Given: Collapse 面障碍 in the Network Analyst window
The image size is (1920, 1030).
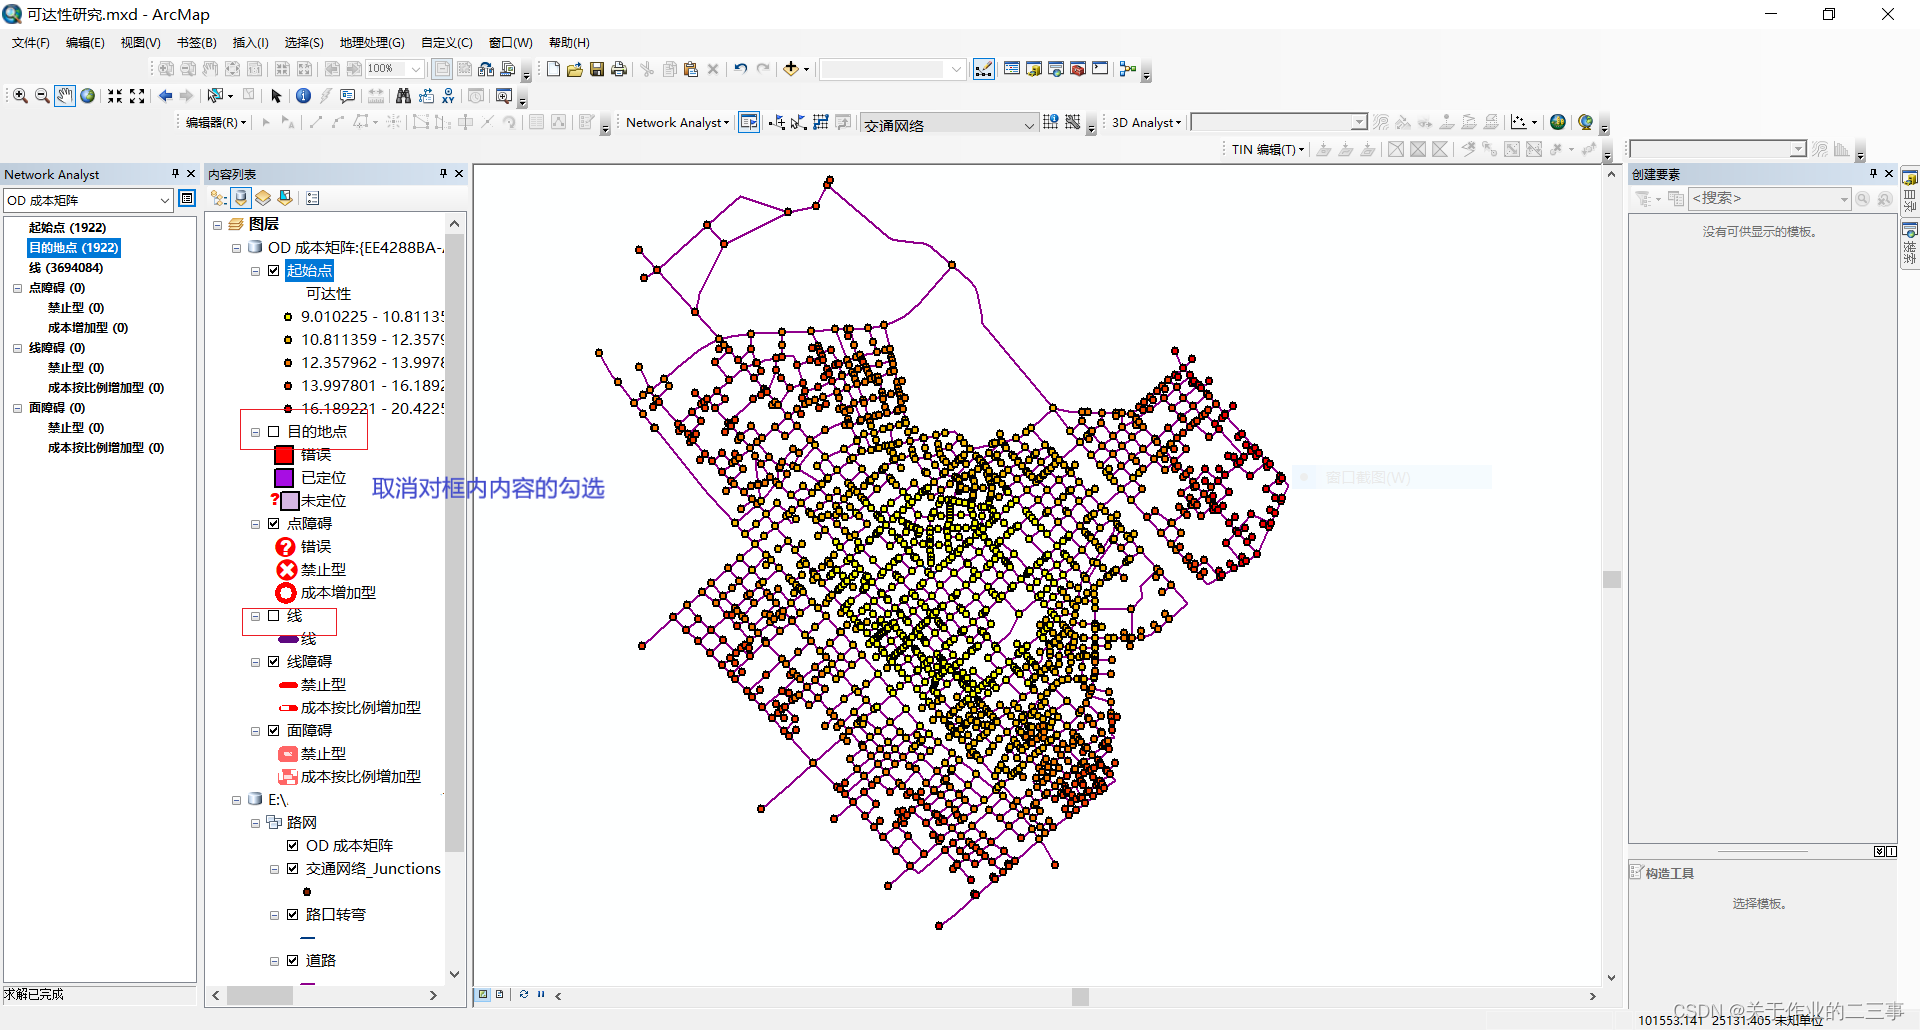Looking at the screenshot, I should (17, 408).
